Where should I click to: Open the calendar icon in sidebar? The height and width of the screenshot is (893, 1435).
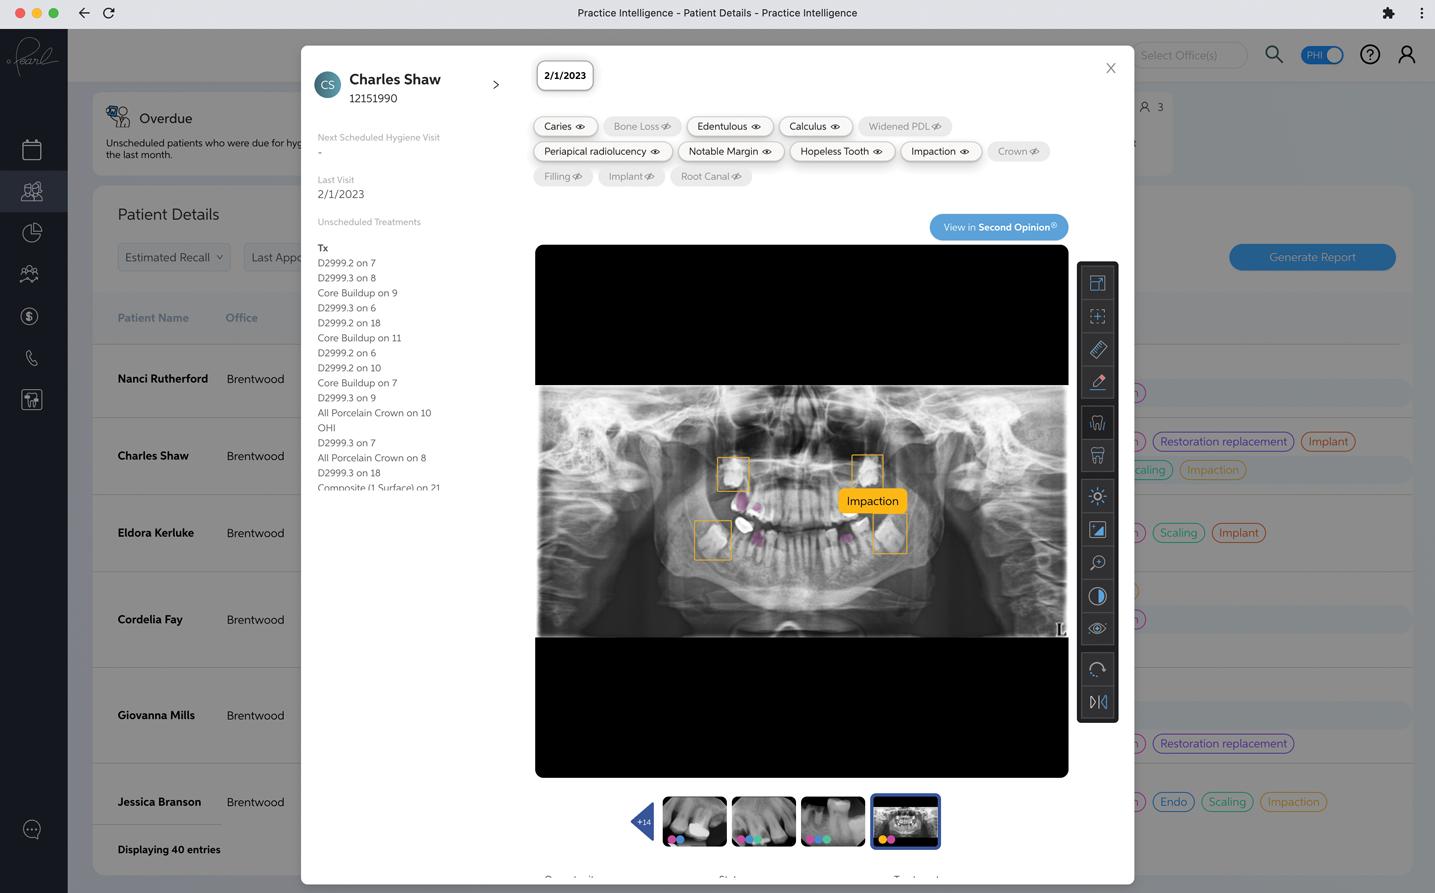click(x=32, y=150)
